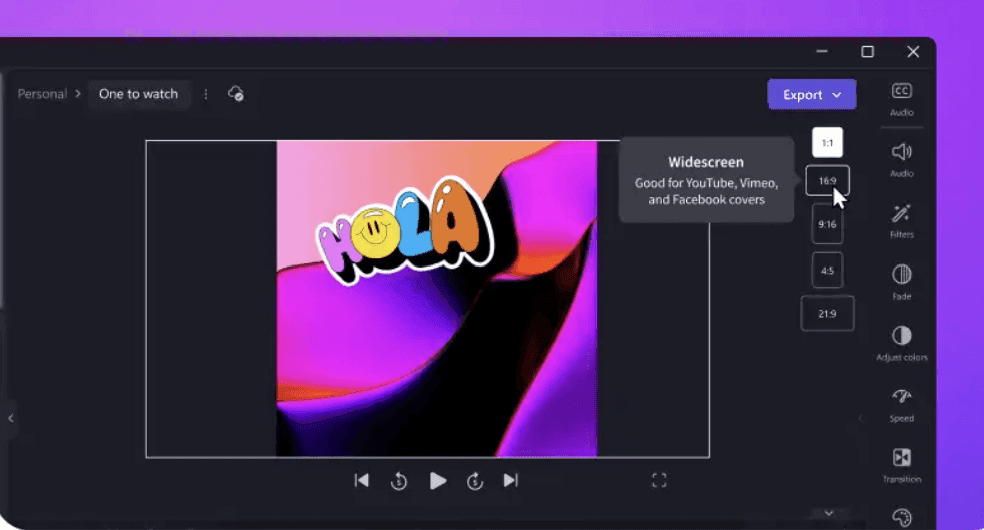Open the Fade panel
The image size is (984, 530).
901,282
